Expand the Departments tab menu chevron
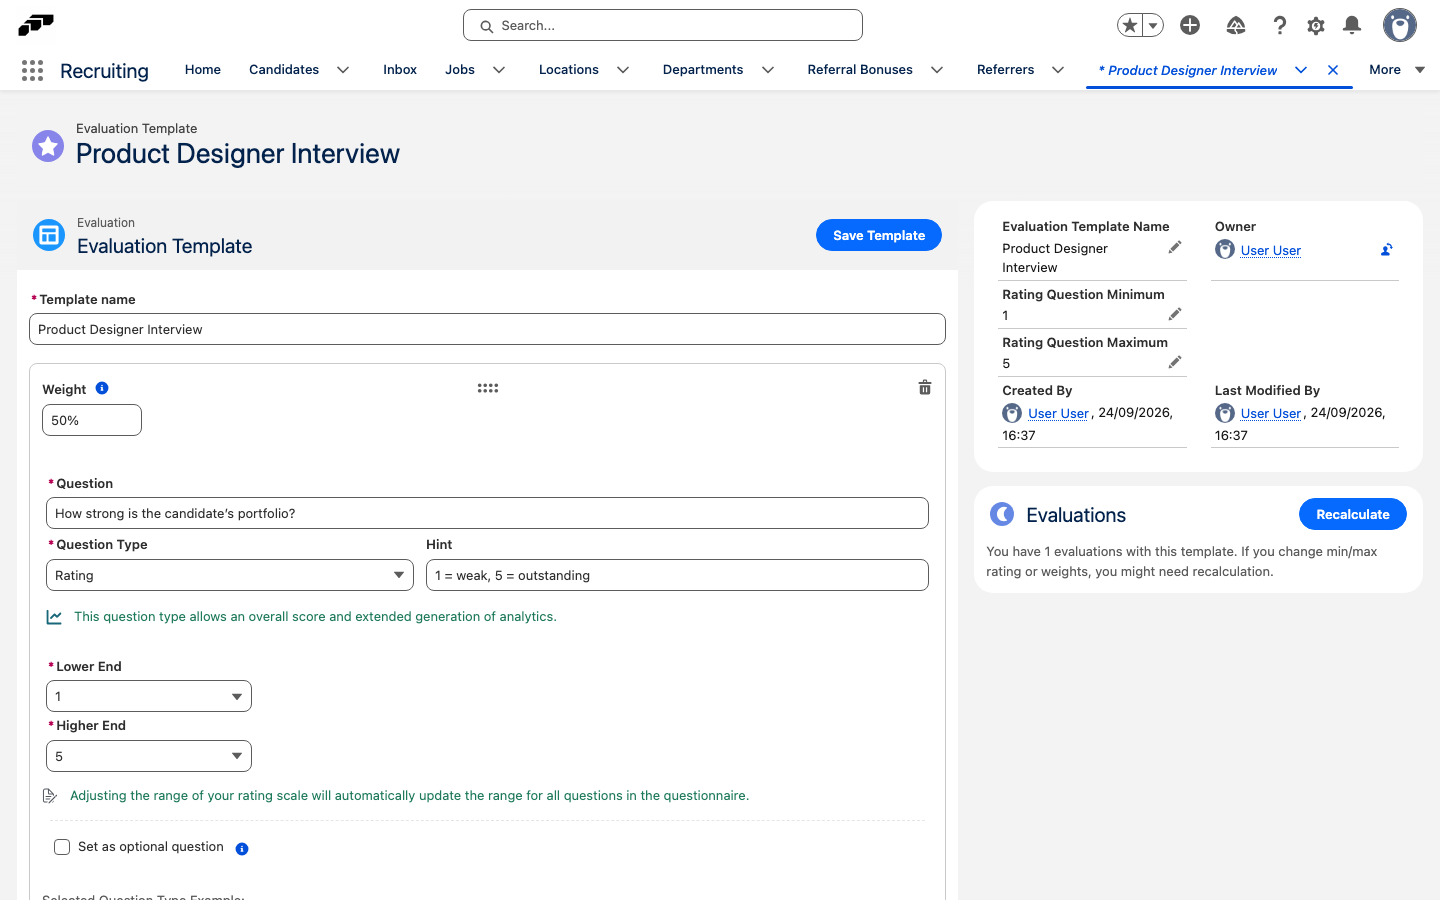1440x900 pixels. pos(768,70)
